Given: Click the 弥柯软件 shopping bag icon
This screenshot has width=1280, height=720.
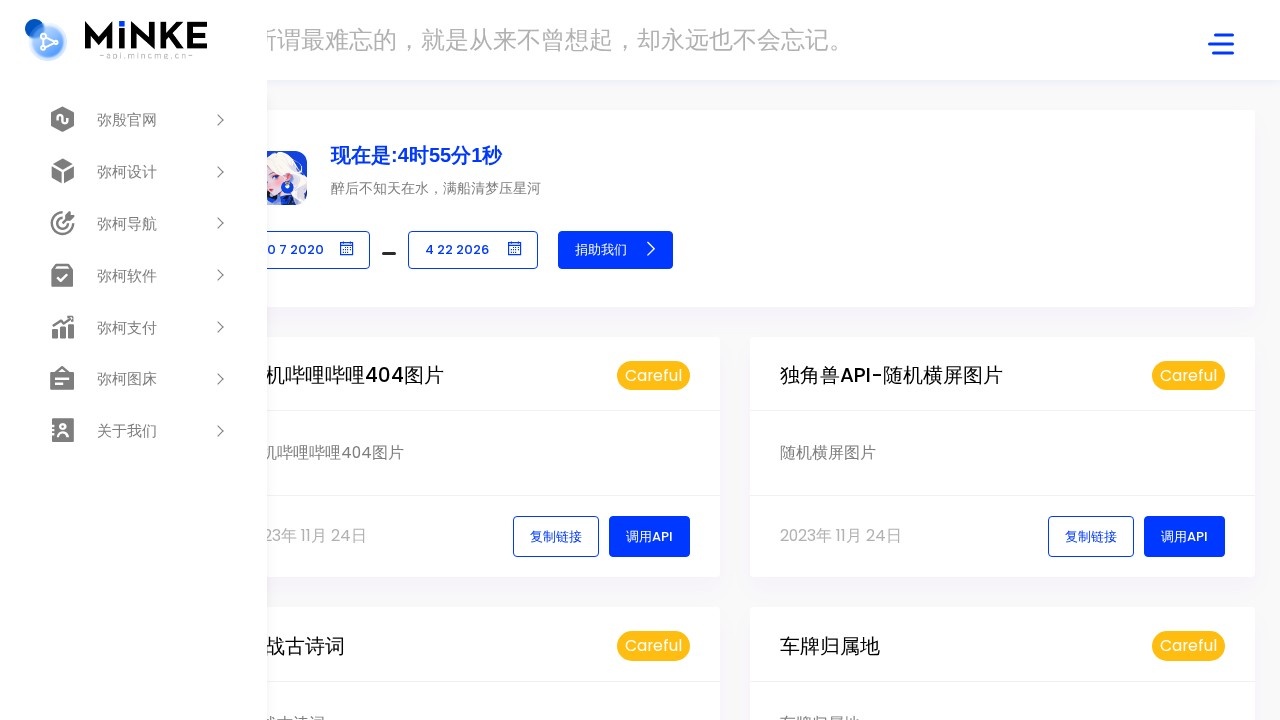Looking at the screenshot, I should 62,276.
